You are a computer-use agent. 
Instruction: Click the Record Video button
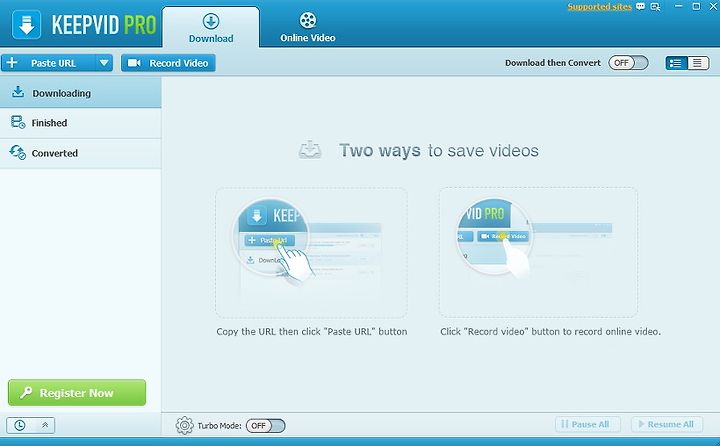[168, 63]
